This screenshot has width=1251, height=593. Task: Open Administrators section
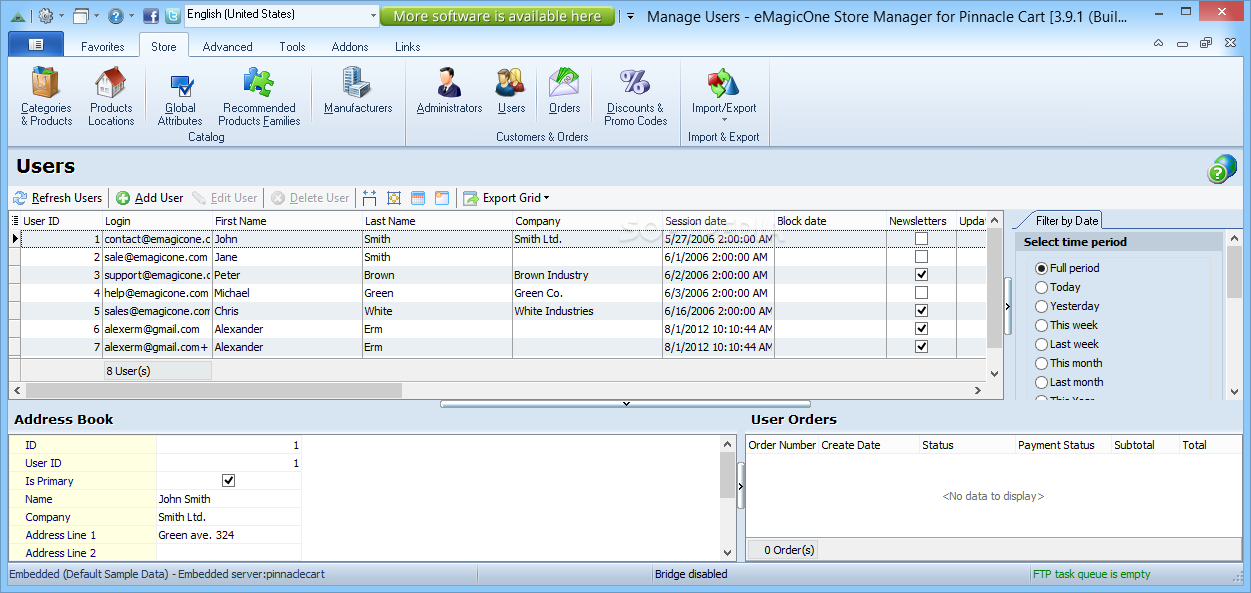pos(449,91)
